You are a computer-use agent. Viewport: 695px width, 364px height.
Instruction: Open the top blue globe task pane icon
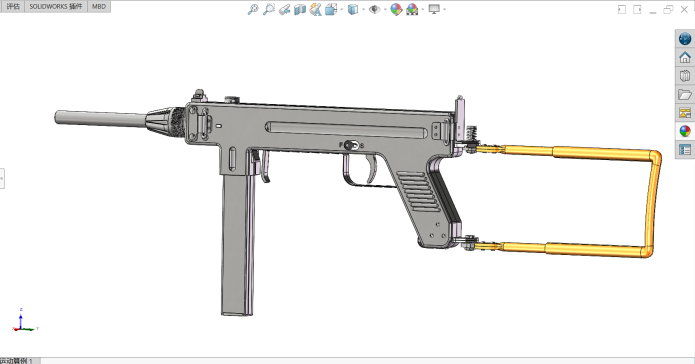point(685,39)
